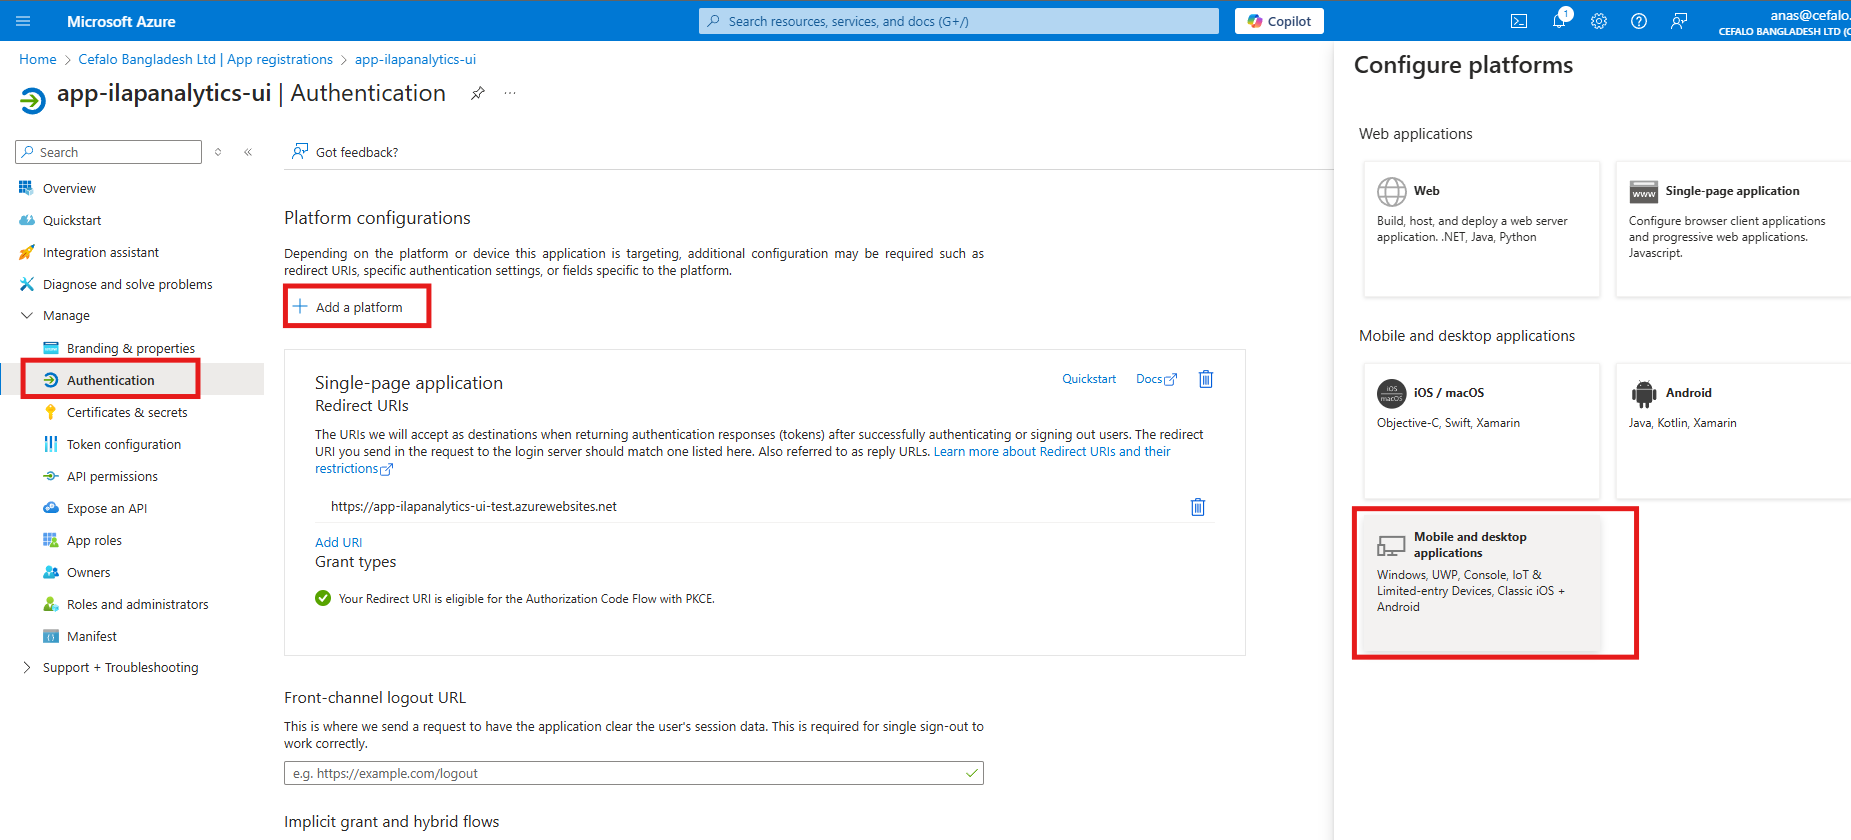The image size is (1851, 840).
Task: Delete the Single-page application platform trash icon
Action: point(1206,379)
